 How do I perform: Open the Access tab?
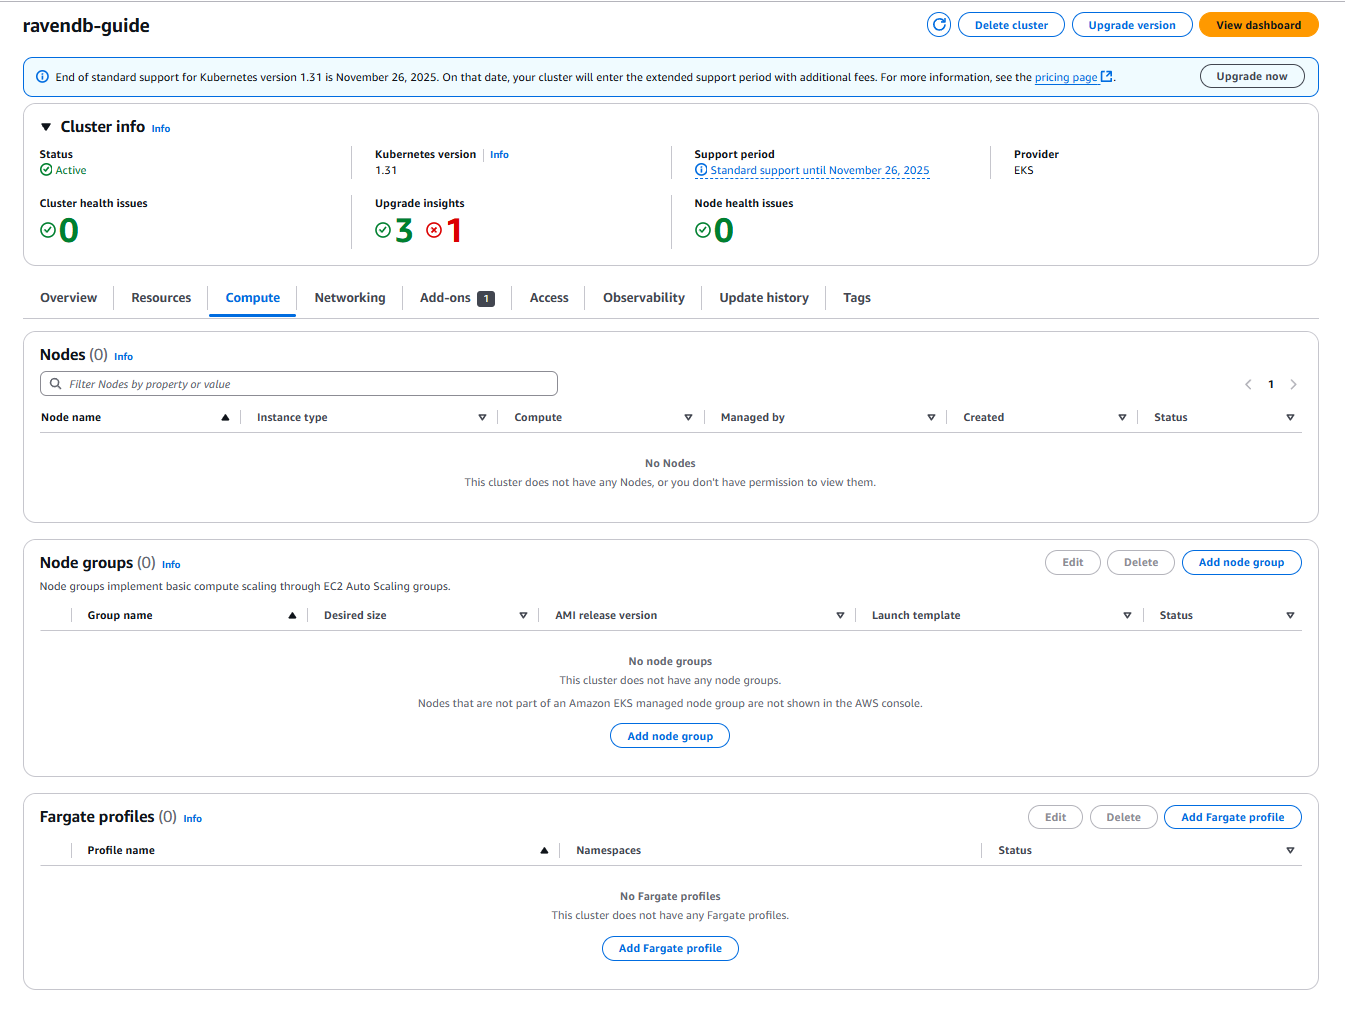(x=549, y=298)
